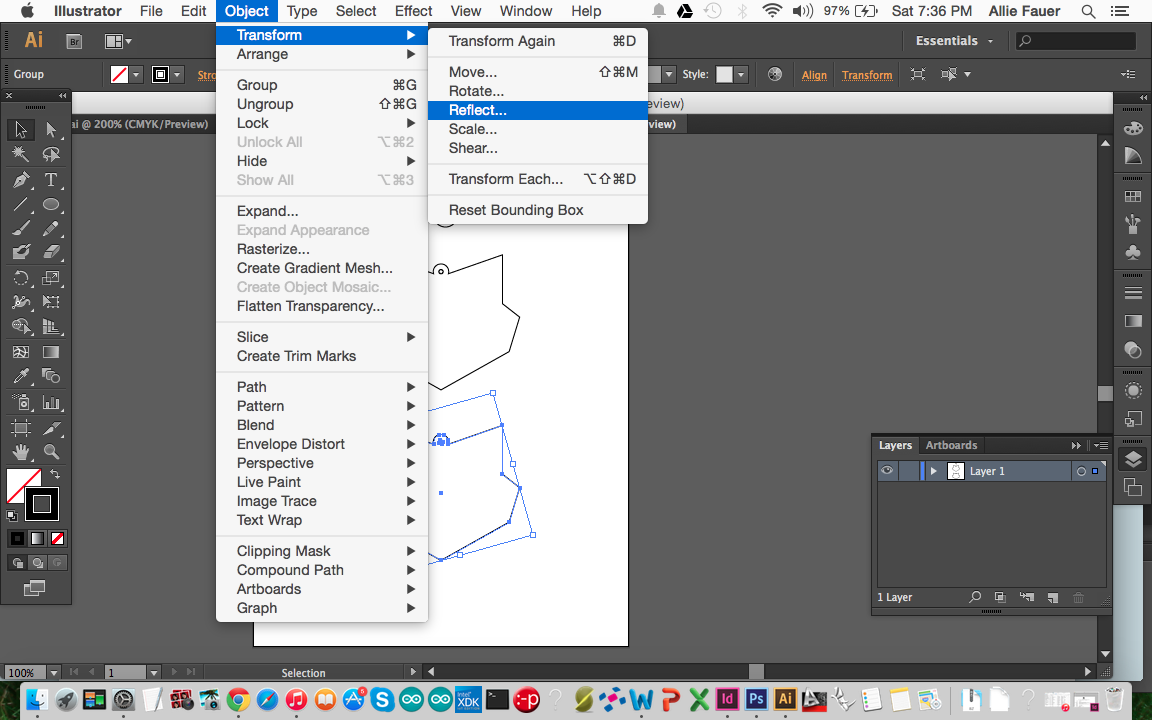Image resolution: width=1152 pixels, height=720 pixels.
Task: Select the Paintbrush tool
Action: pos(22,225)
